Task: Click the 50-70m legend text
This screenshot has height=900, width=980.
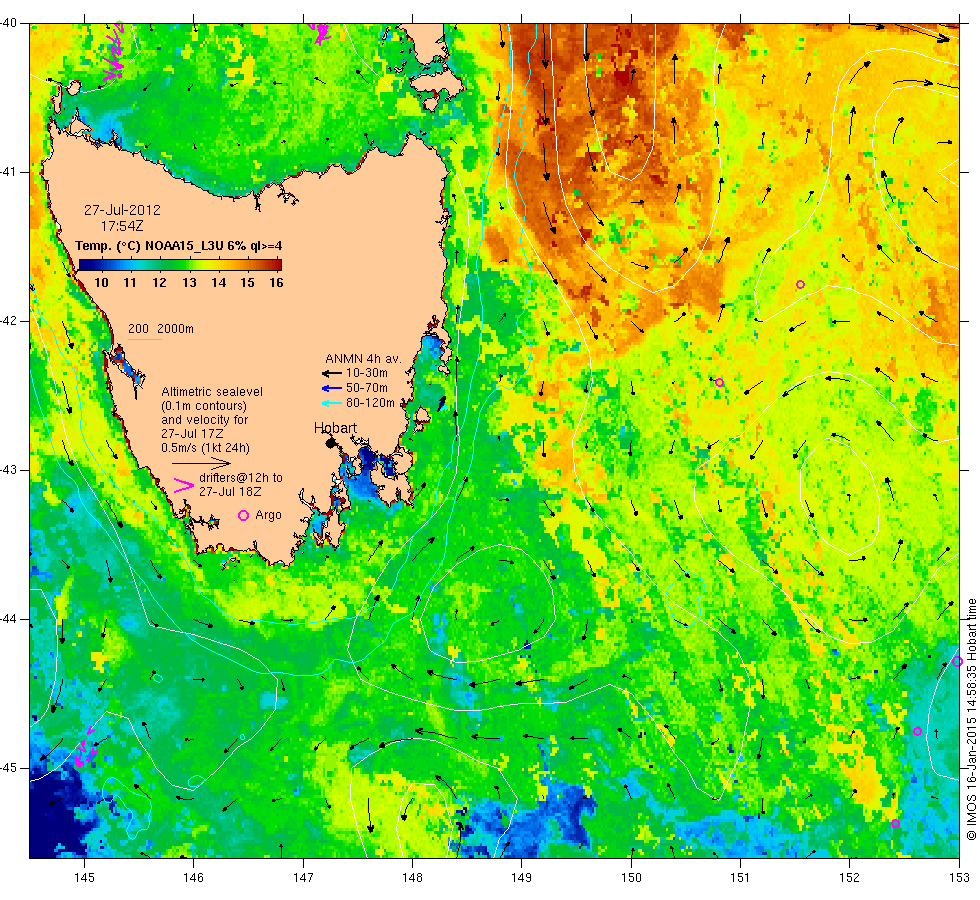Action: pos(367,388)
